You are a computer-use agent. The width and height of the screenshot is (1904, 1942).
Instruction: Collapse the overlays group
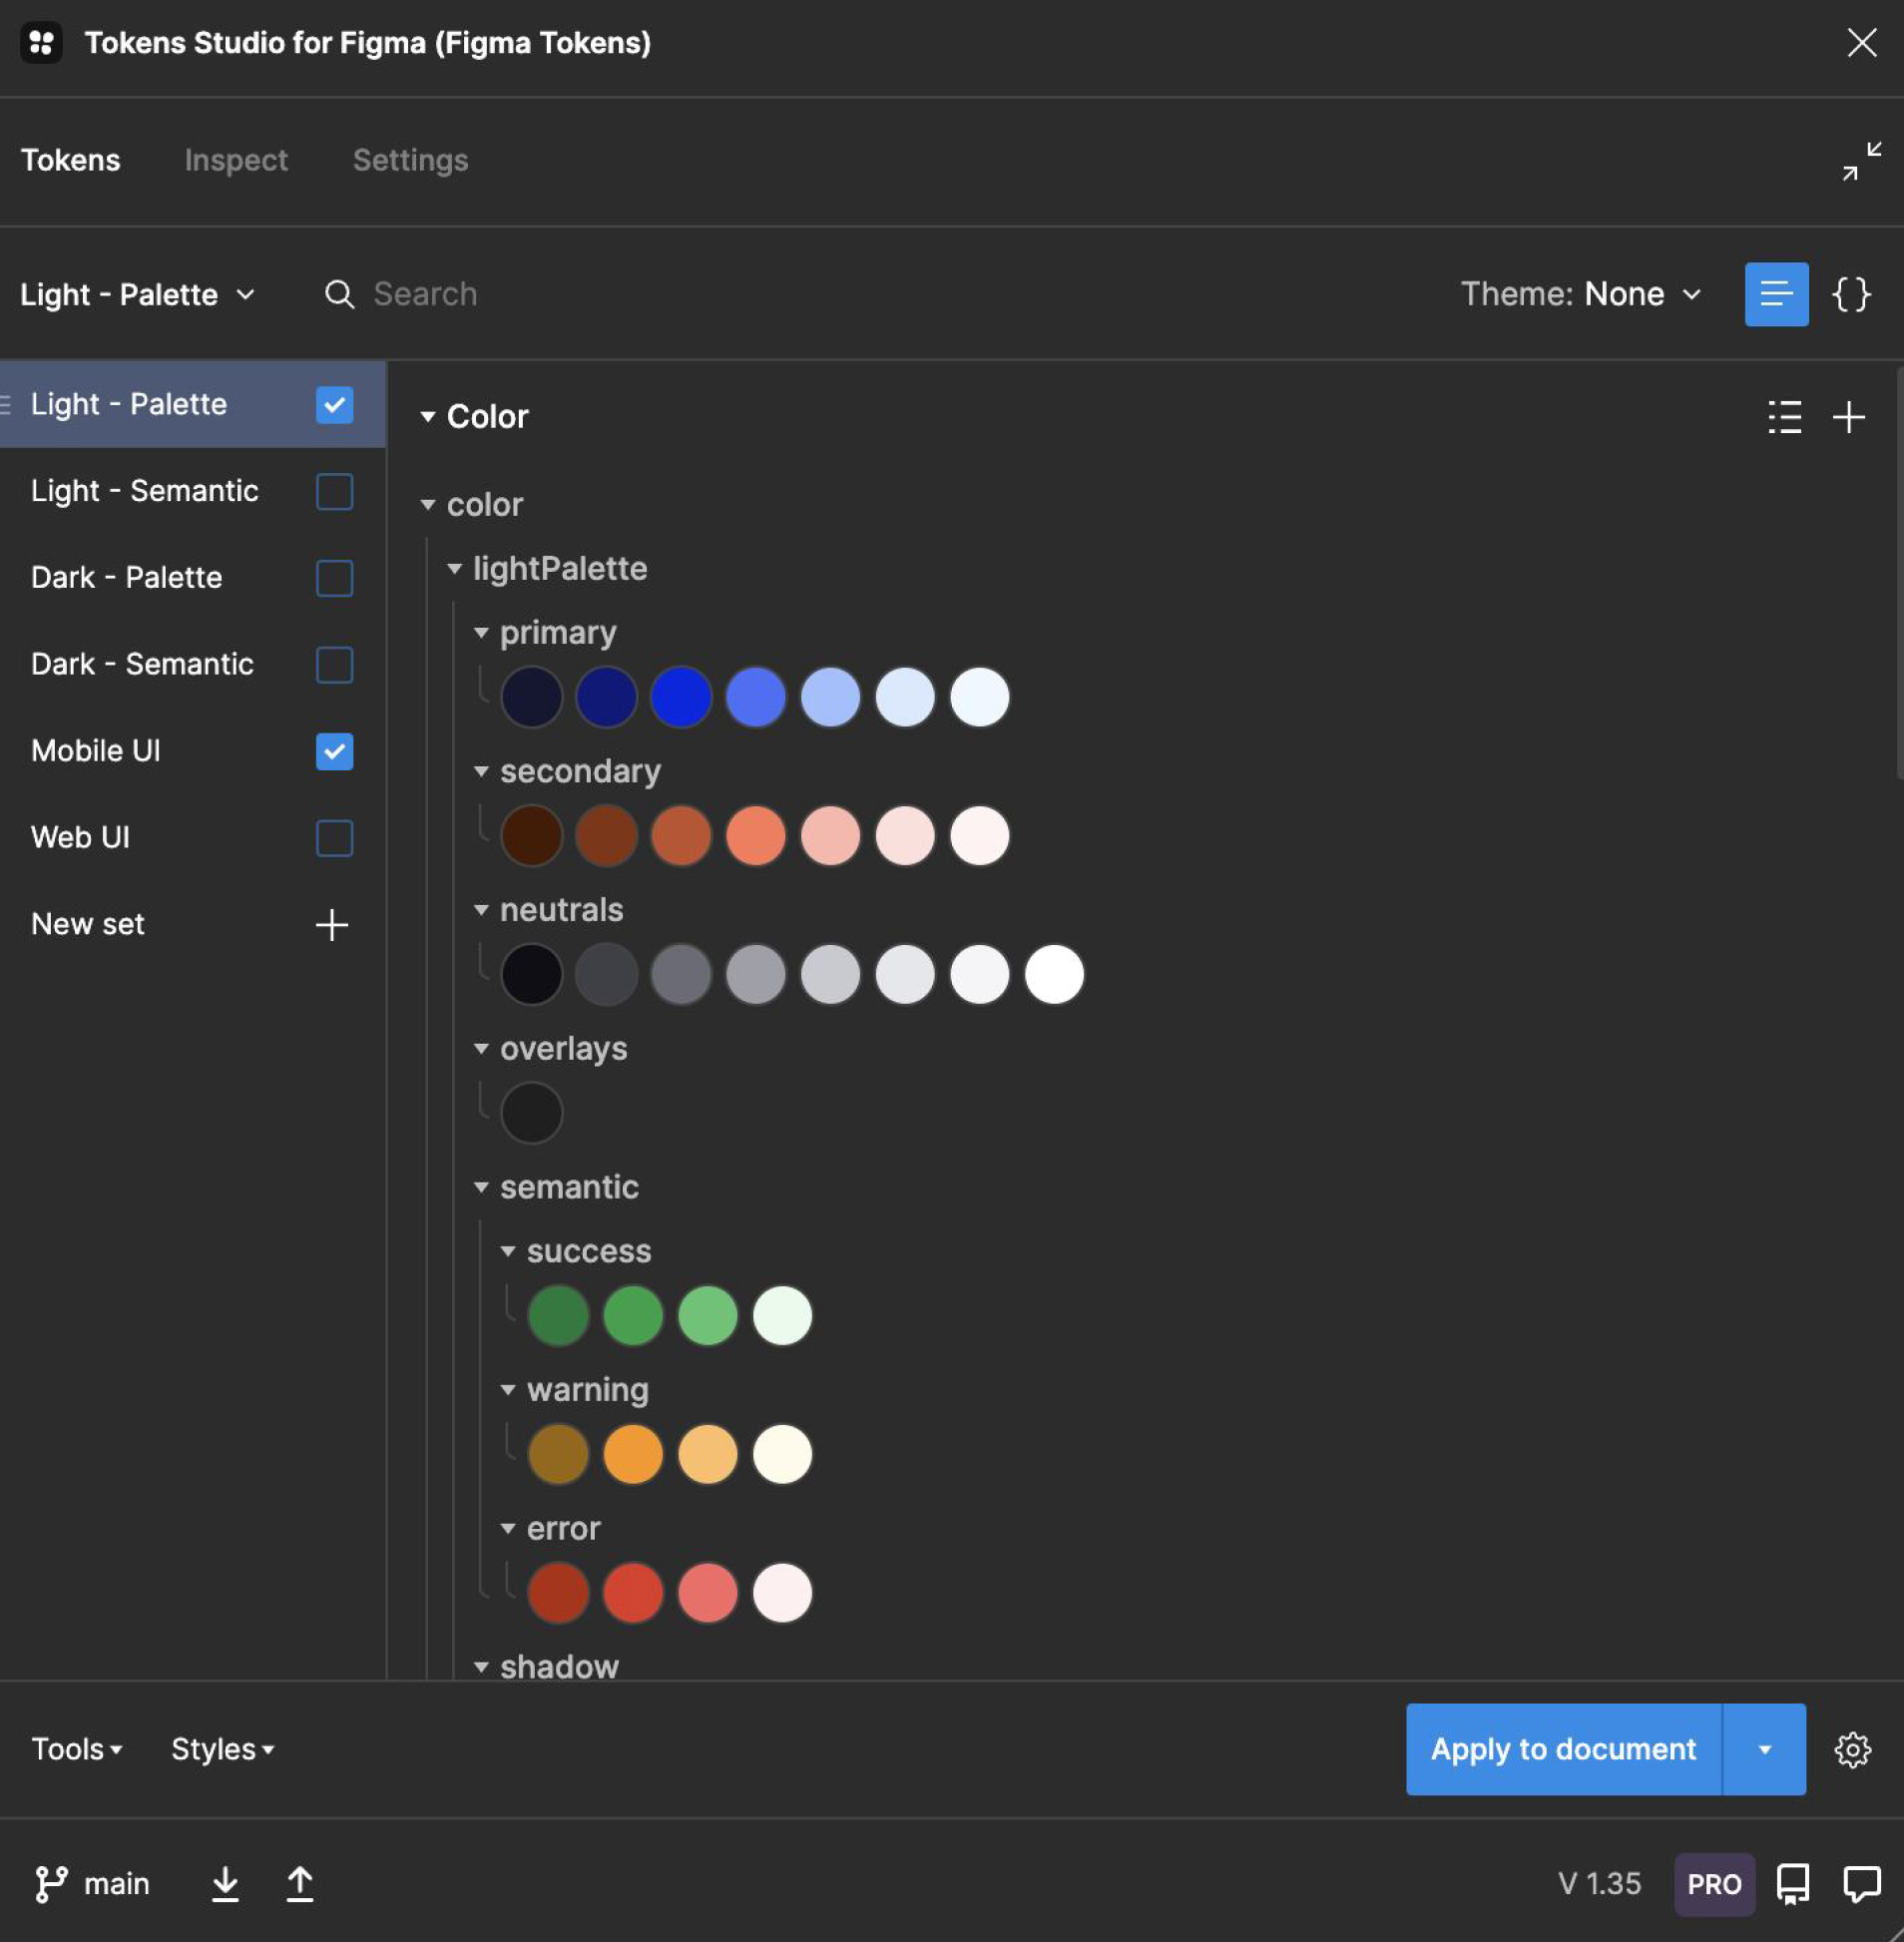tap(481, 1049)
